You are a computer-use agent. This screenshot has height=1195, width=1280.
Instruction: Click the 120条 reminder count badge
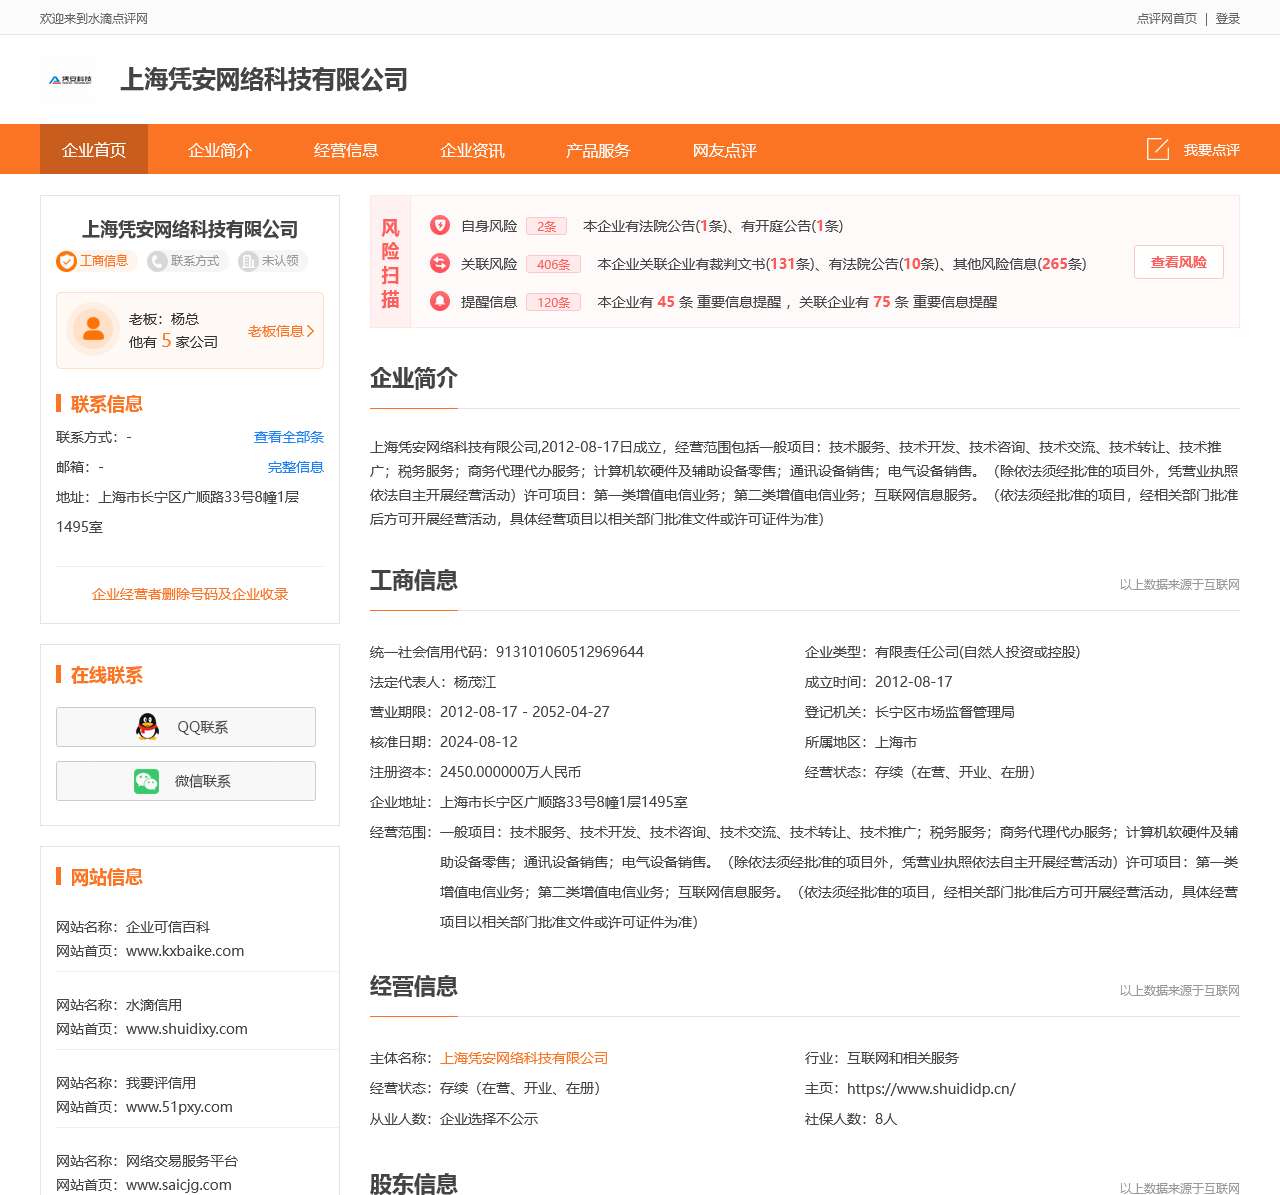pos(553,302)
